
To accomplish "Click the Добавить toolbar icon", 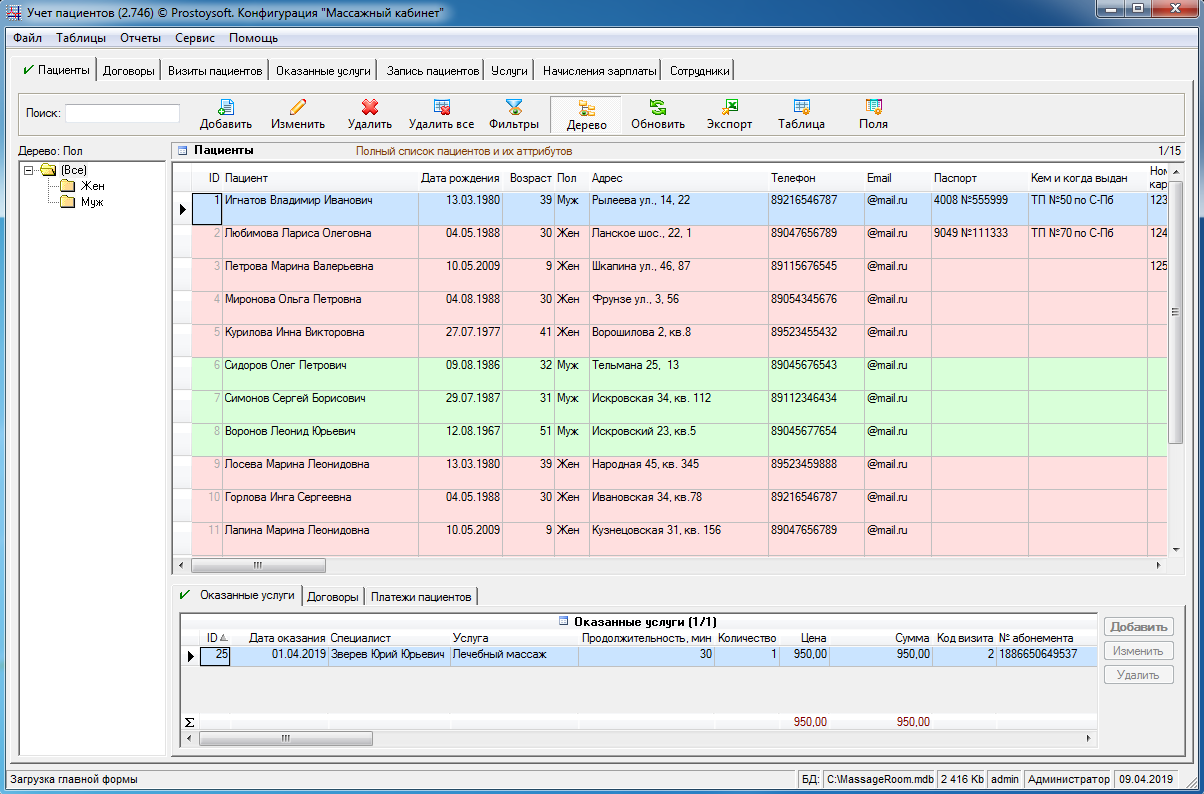I will pyautogui.click(x=226, y=108).
